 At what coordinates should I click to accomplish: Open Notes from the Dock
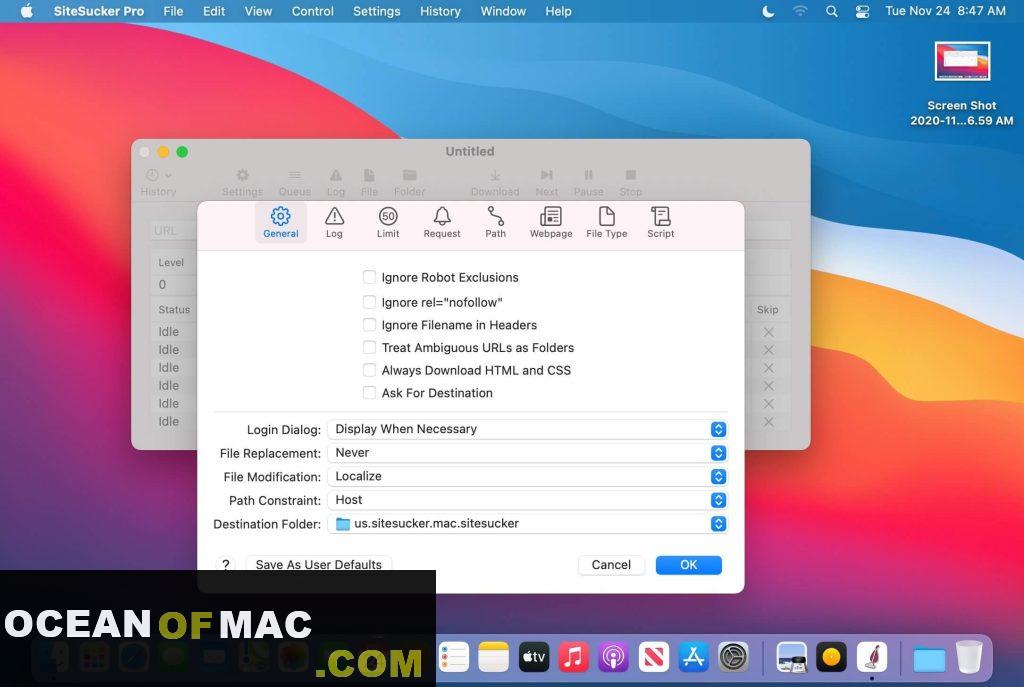[494, 656]
